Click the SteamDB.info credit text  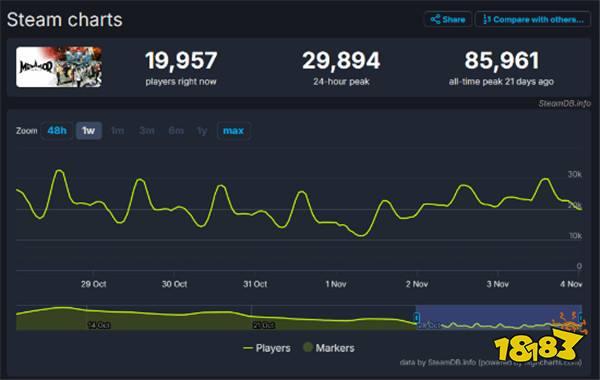coord(564,103)
